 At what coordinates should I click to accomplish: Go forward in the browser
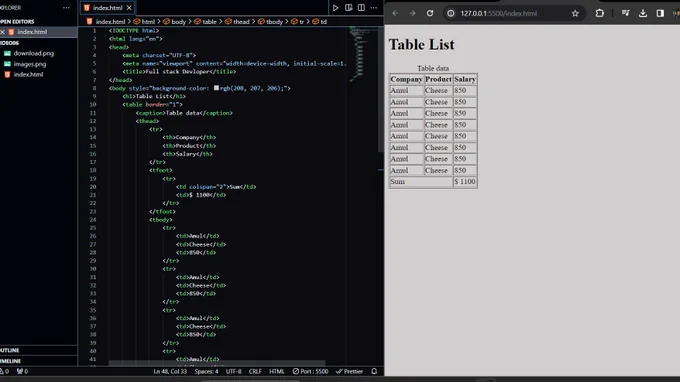click(x=412, y=13)
